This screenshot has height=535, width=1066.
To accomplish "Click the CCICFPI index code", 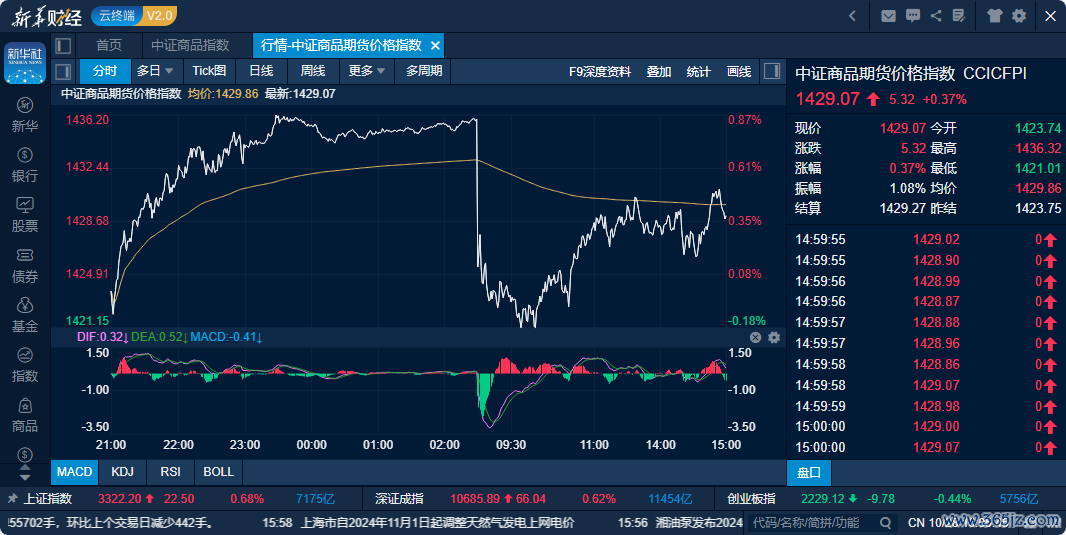I will pos(995,73).
